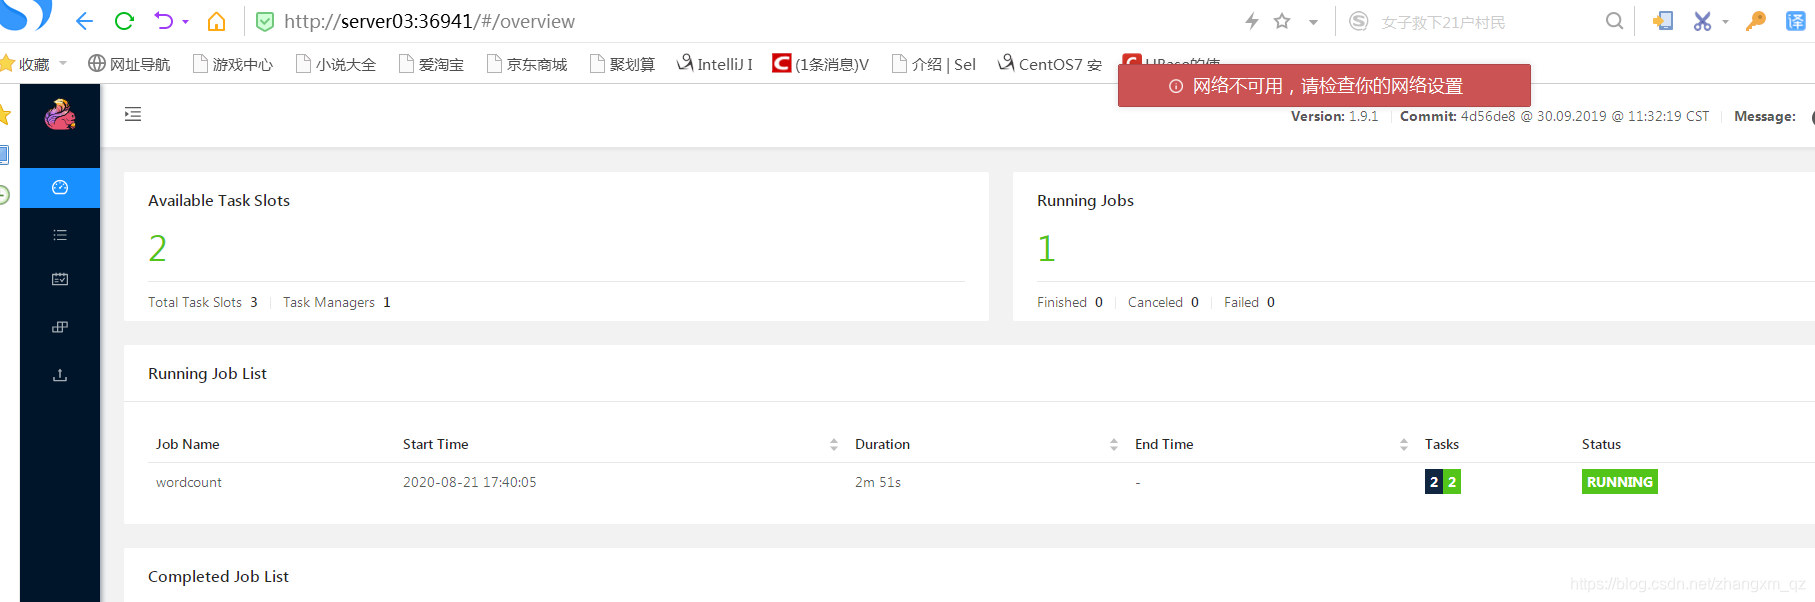The width and height of the screenshot is (1815, 602).
Task: Expand the address bar dropdown arrow
Action: [1313, 22]
